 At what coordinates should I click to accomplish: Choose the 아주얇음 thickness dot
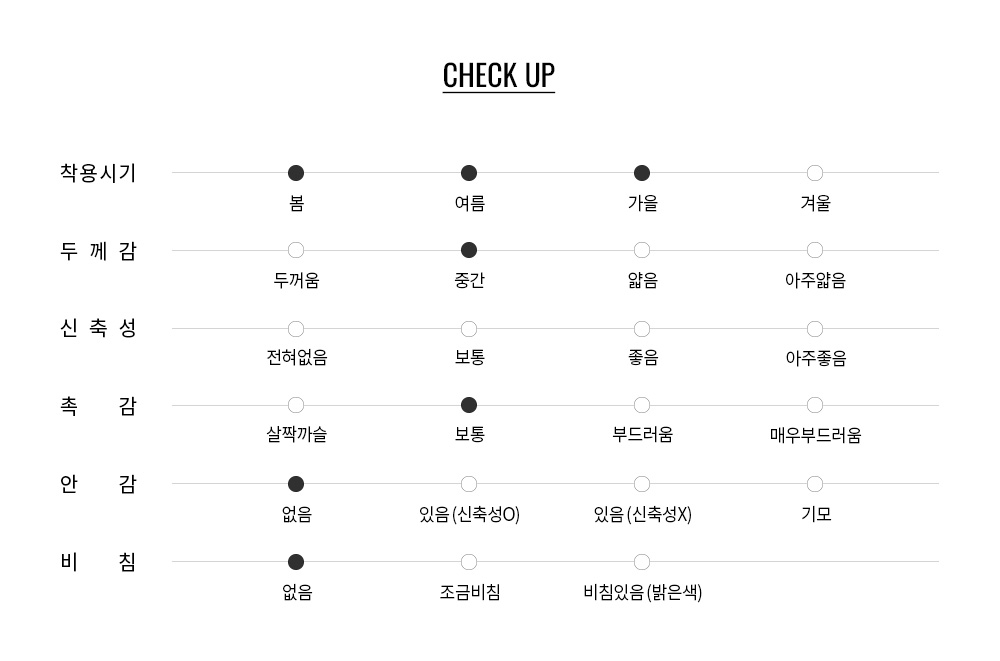click(x=815, y=250)
